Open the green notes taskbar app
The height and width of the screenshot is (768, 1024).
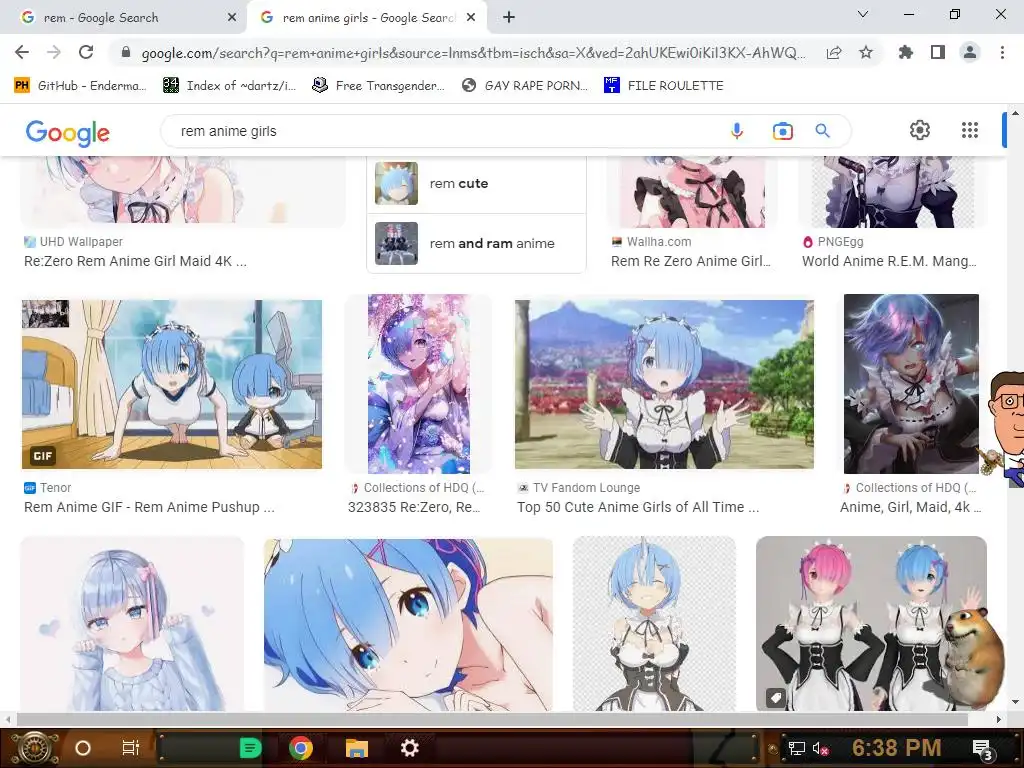pyautogui.click(x=250, y=748)
